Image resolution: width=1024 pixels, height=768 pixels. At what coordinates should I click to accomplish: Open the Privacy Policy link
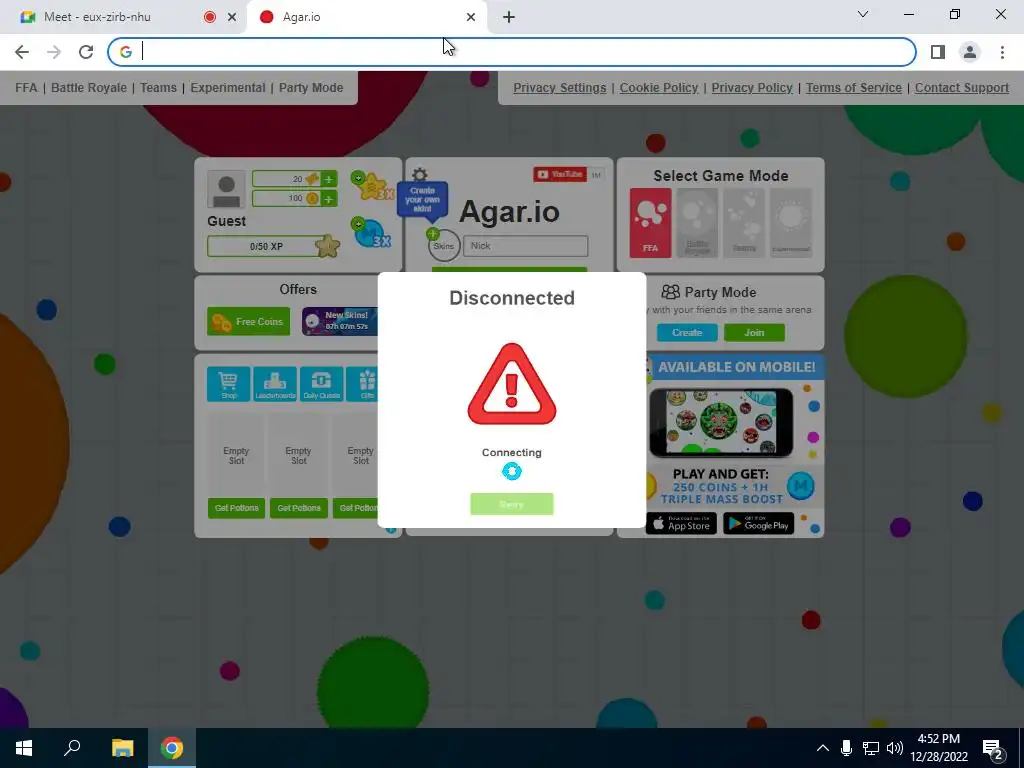click(752, 88)
